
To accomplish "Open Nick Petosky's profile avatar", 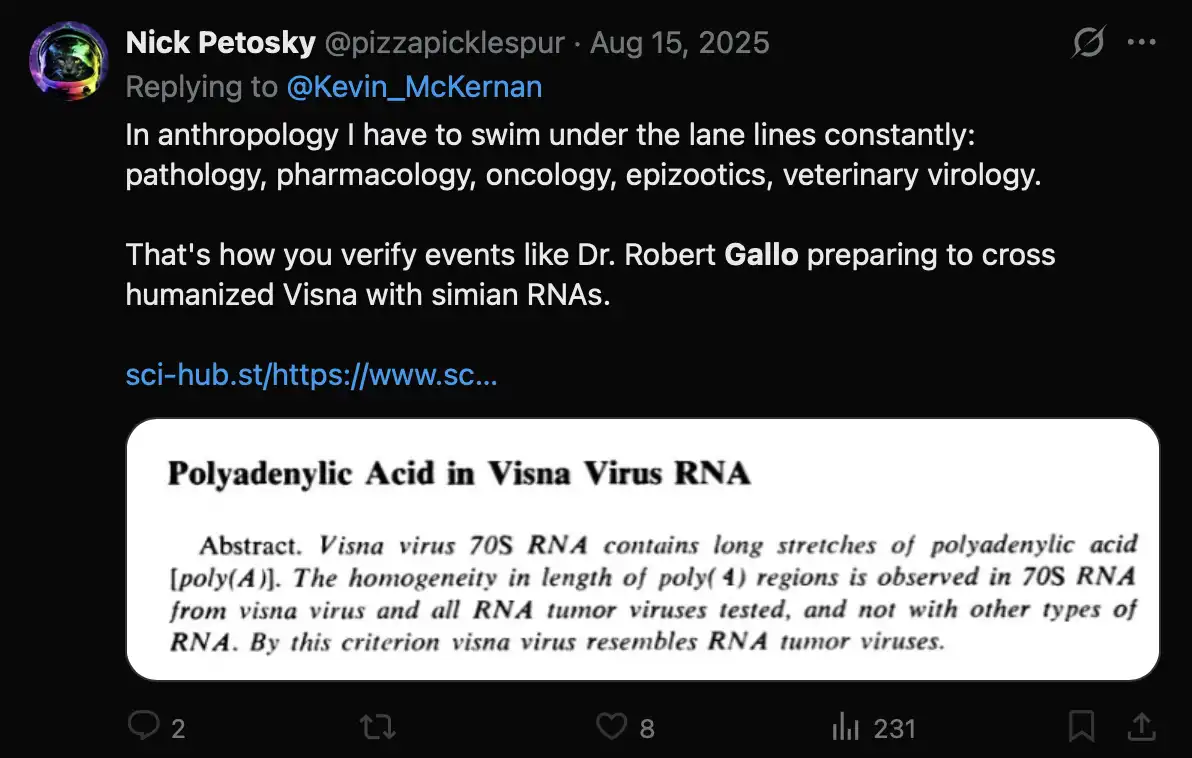I will [69, 61].
